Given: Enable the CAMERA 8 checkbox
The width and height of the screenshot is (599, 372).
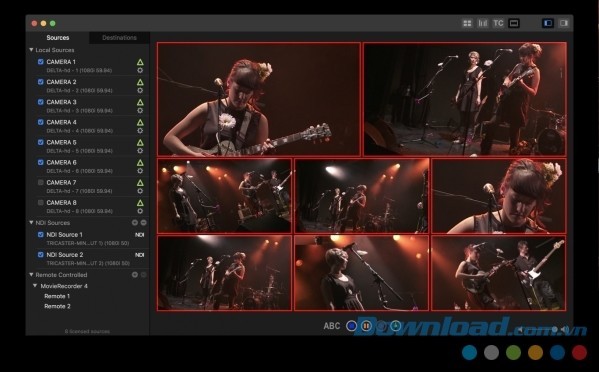Looking at the screenshot, I should point(40,202).
